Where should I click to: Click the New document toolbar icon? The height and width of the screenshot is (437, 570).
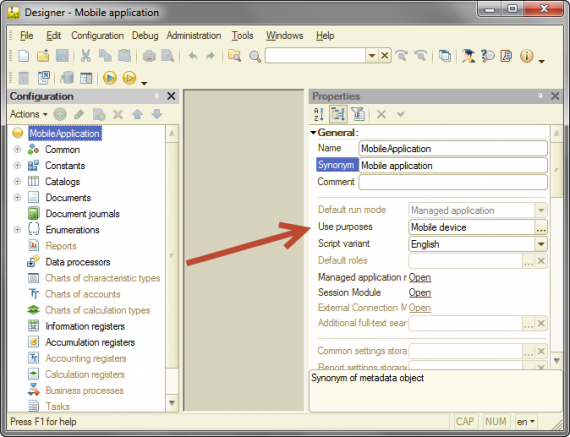pos(24,56)
